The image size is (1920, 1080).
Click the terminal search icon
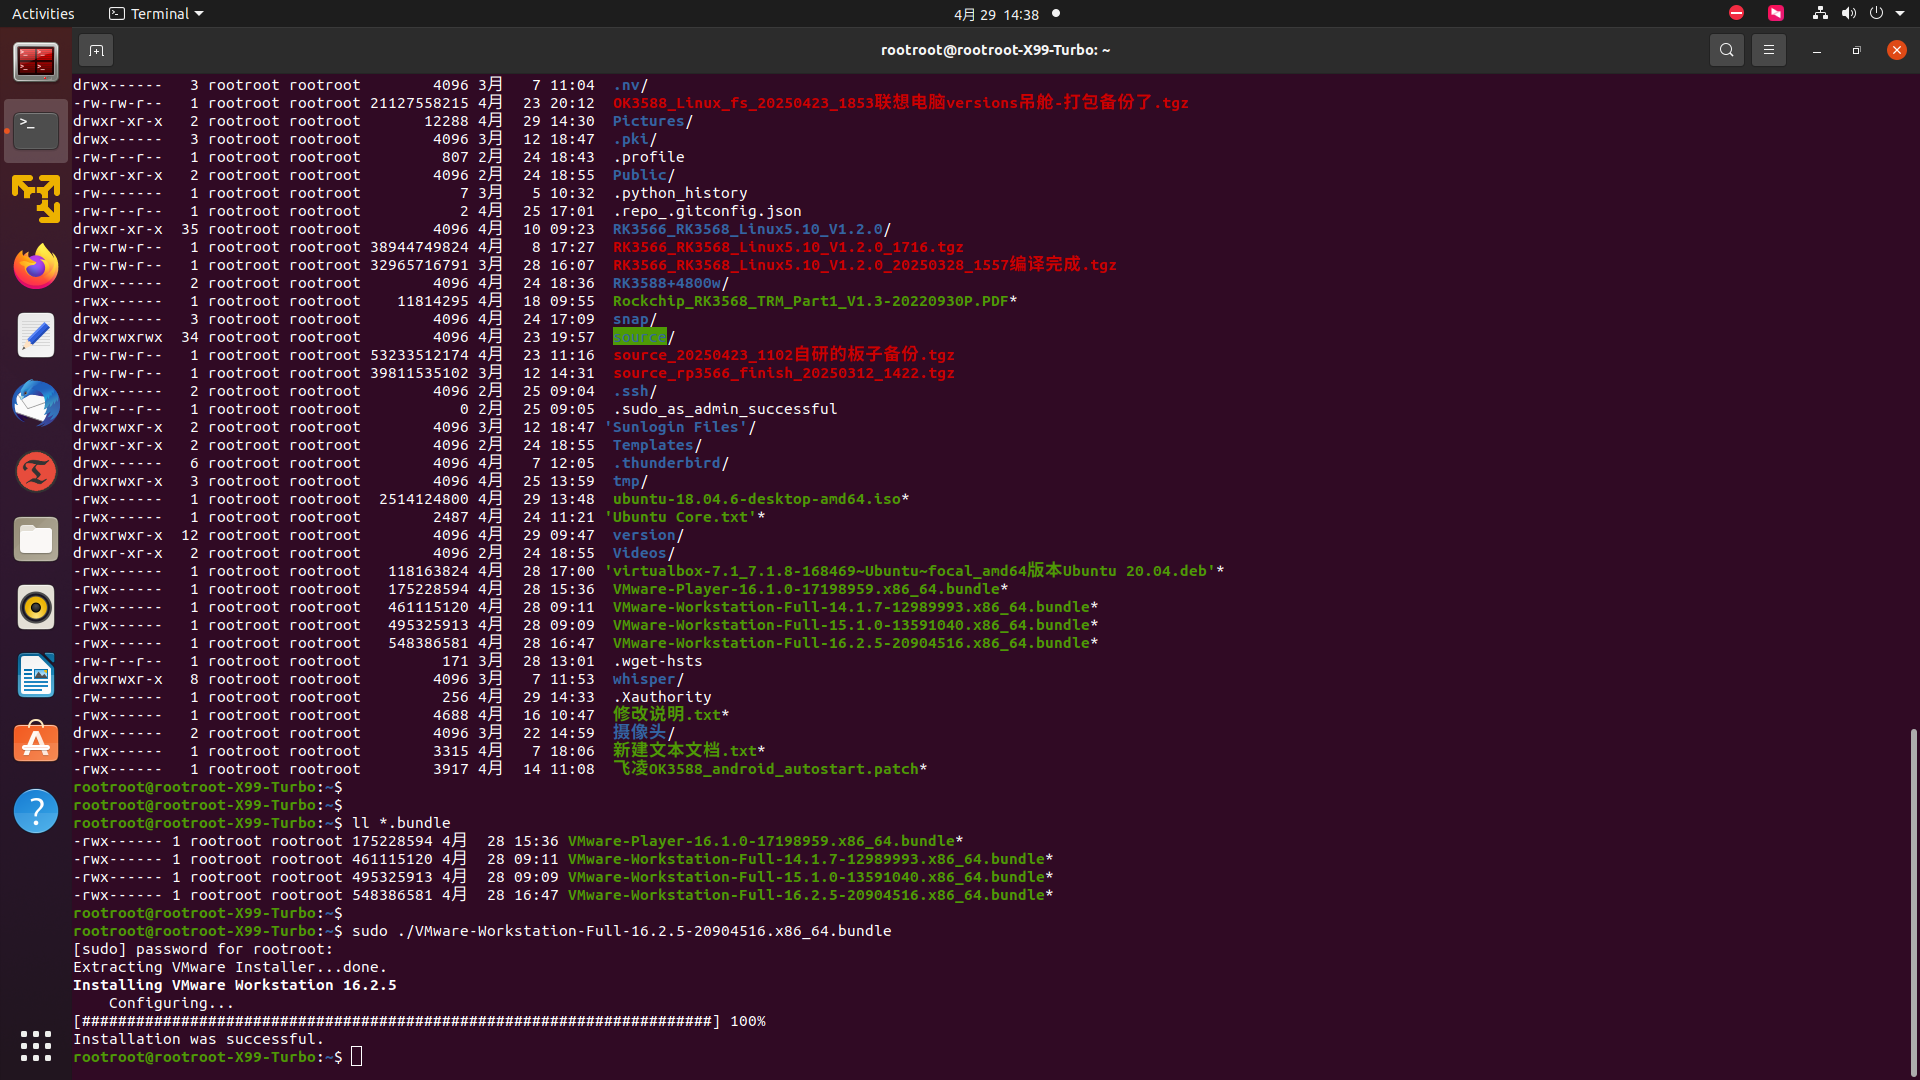click(1726, 50)
